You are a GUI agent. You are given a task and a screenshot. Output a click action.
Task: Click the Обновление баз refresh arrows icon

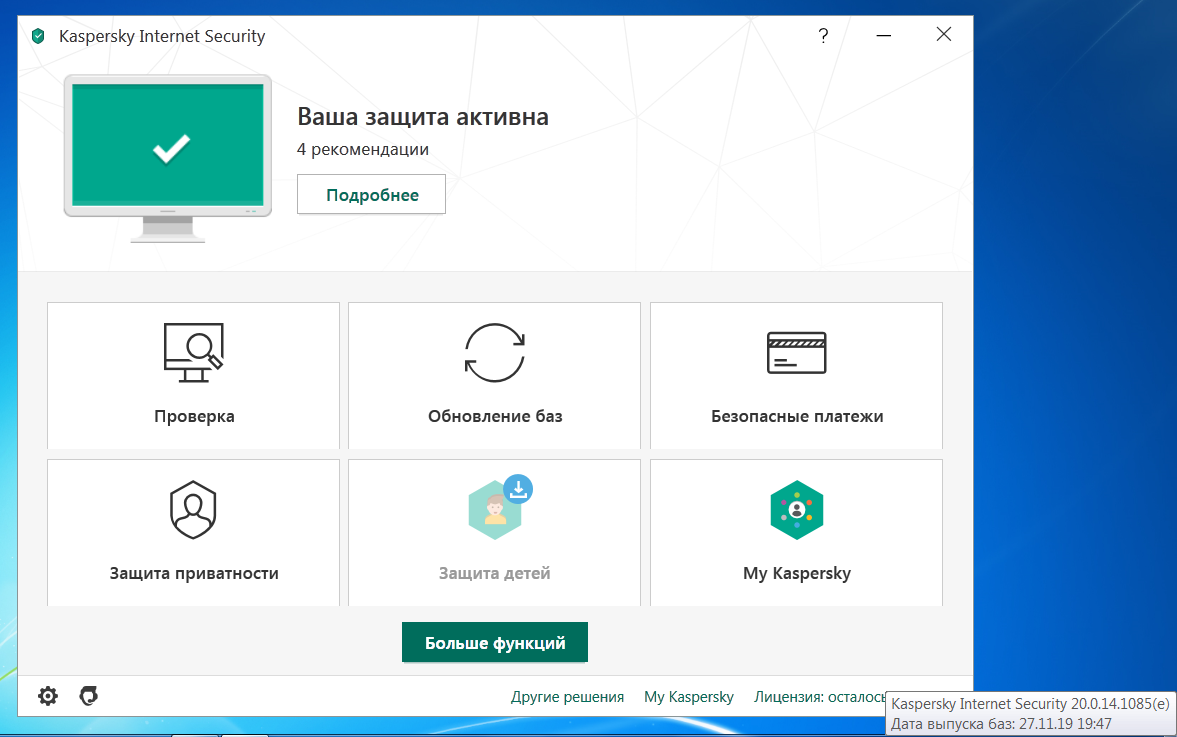click(x=495, y=353)
